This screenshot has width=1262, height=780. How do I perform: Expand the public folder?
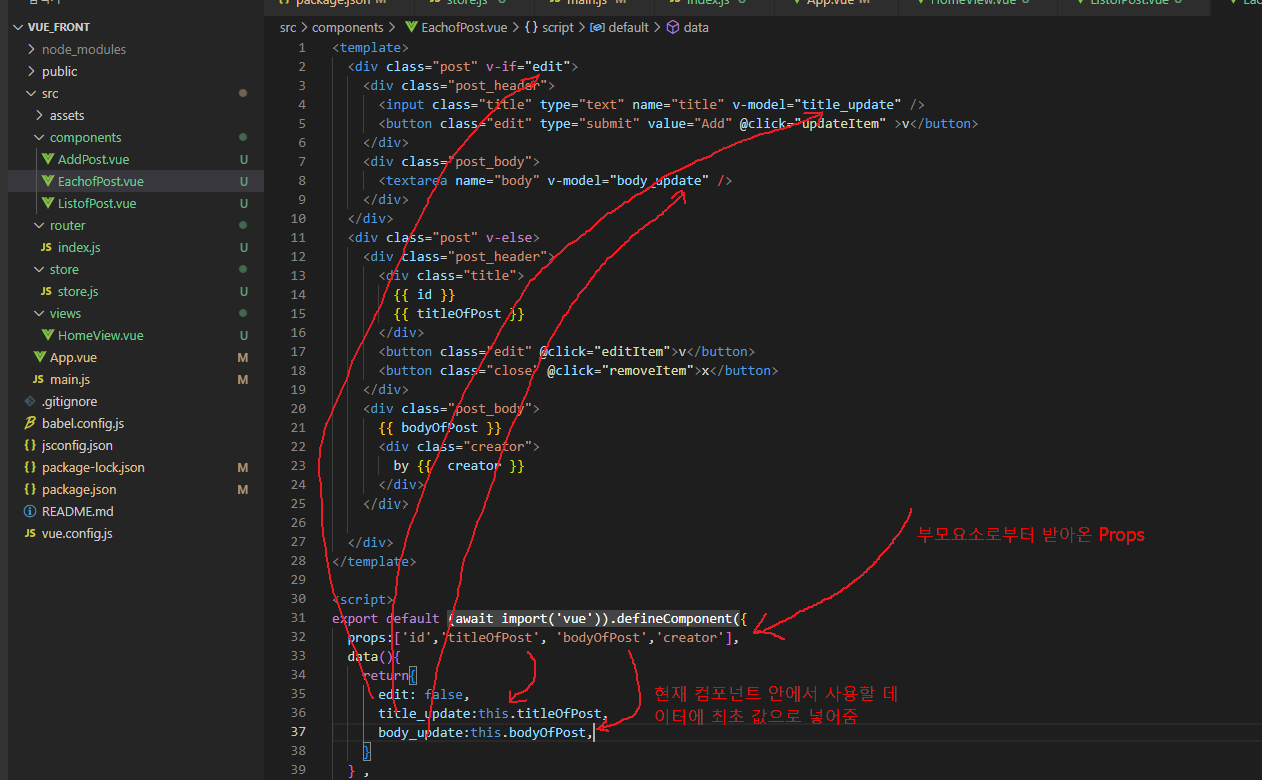[32, 71]
